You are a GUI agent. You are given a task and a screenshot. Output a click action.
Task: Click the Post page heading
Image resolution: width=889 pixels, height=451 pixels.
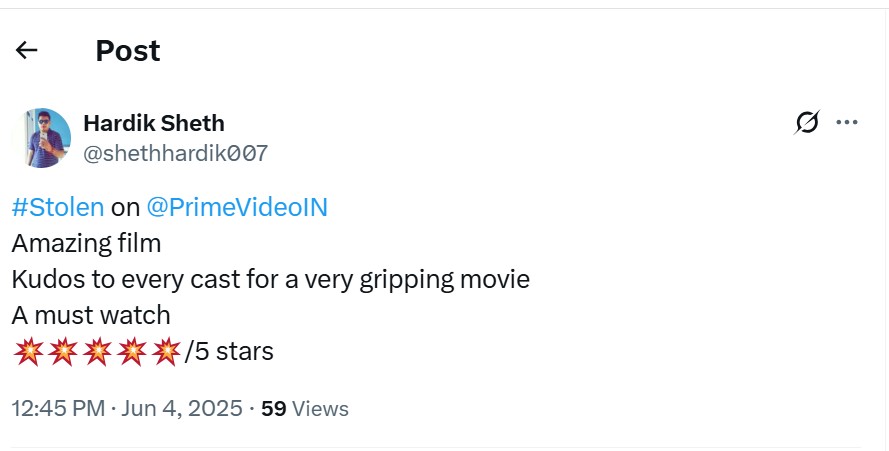(x=128, y=51)
